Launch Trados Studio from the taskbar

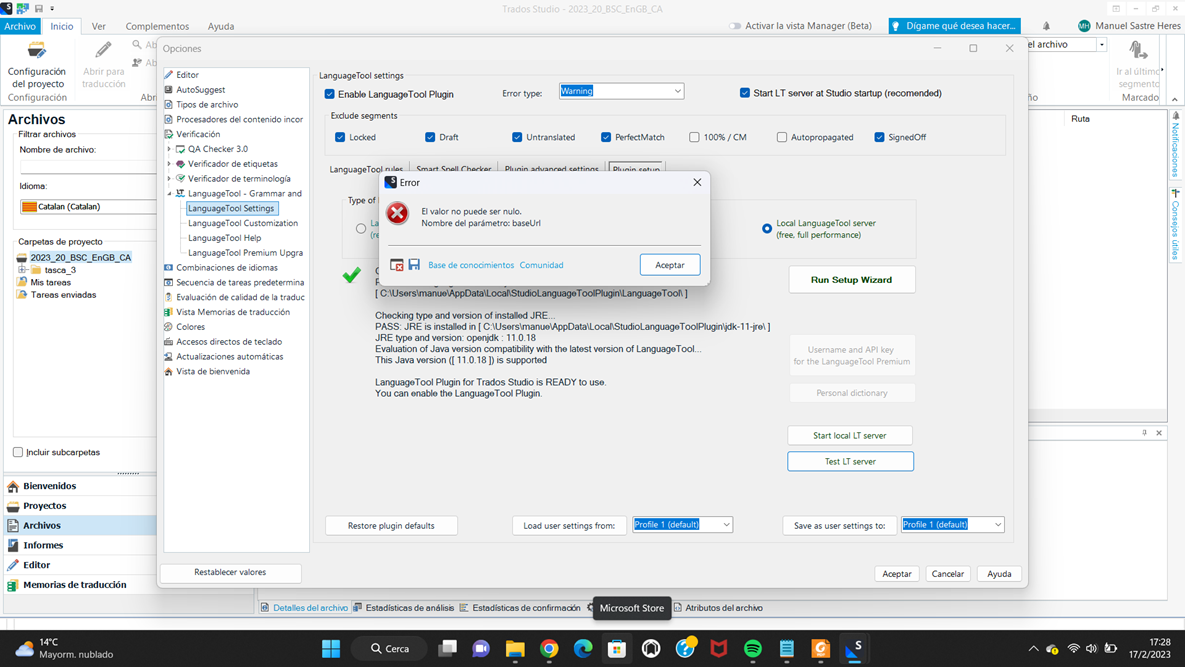[854, 649]
